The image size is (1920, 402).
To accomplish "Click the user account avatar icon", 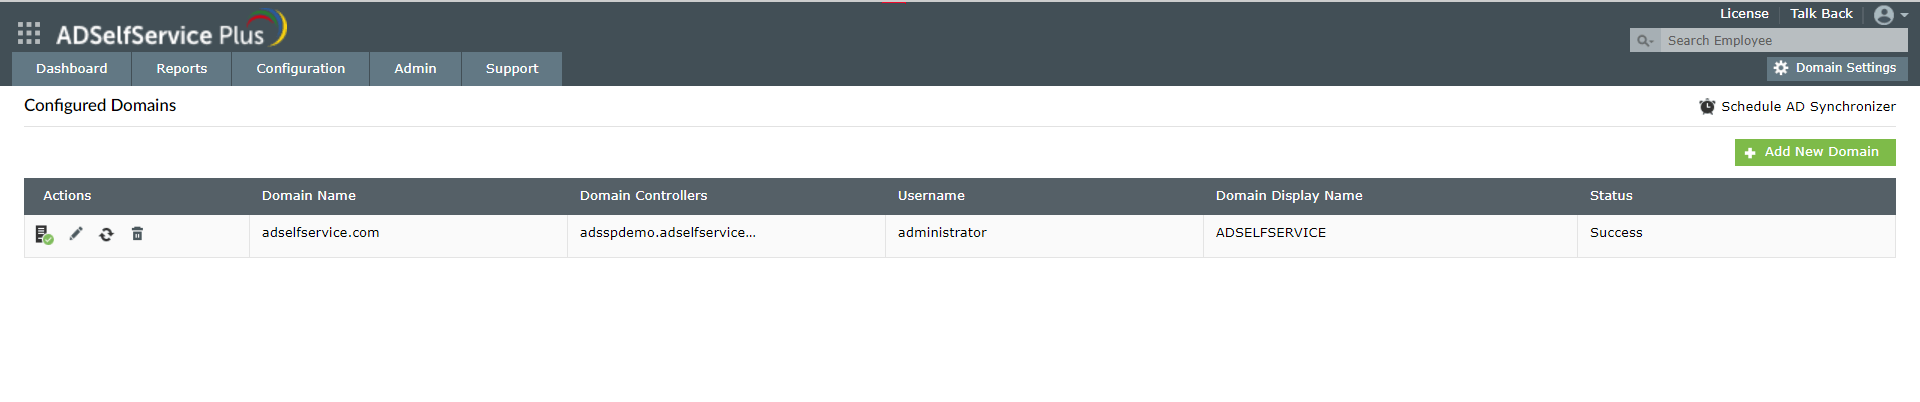I will point(1884,15).
